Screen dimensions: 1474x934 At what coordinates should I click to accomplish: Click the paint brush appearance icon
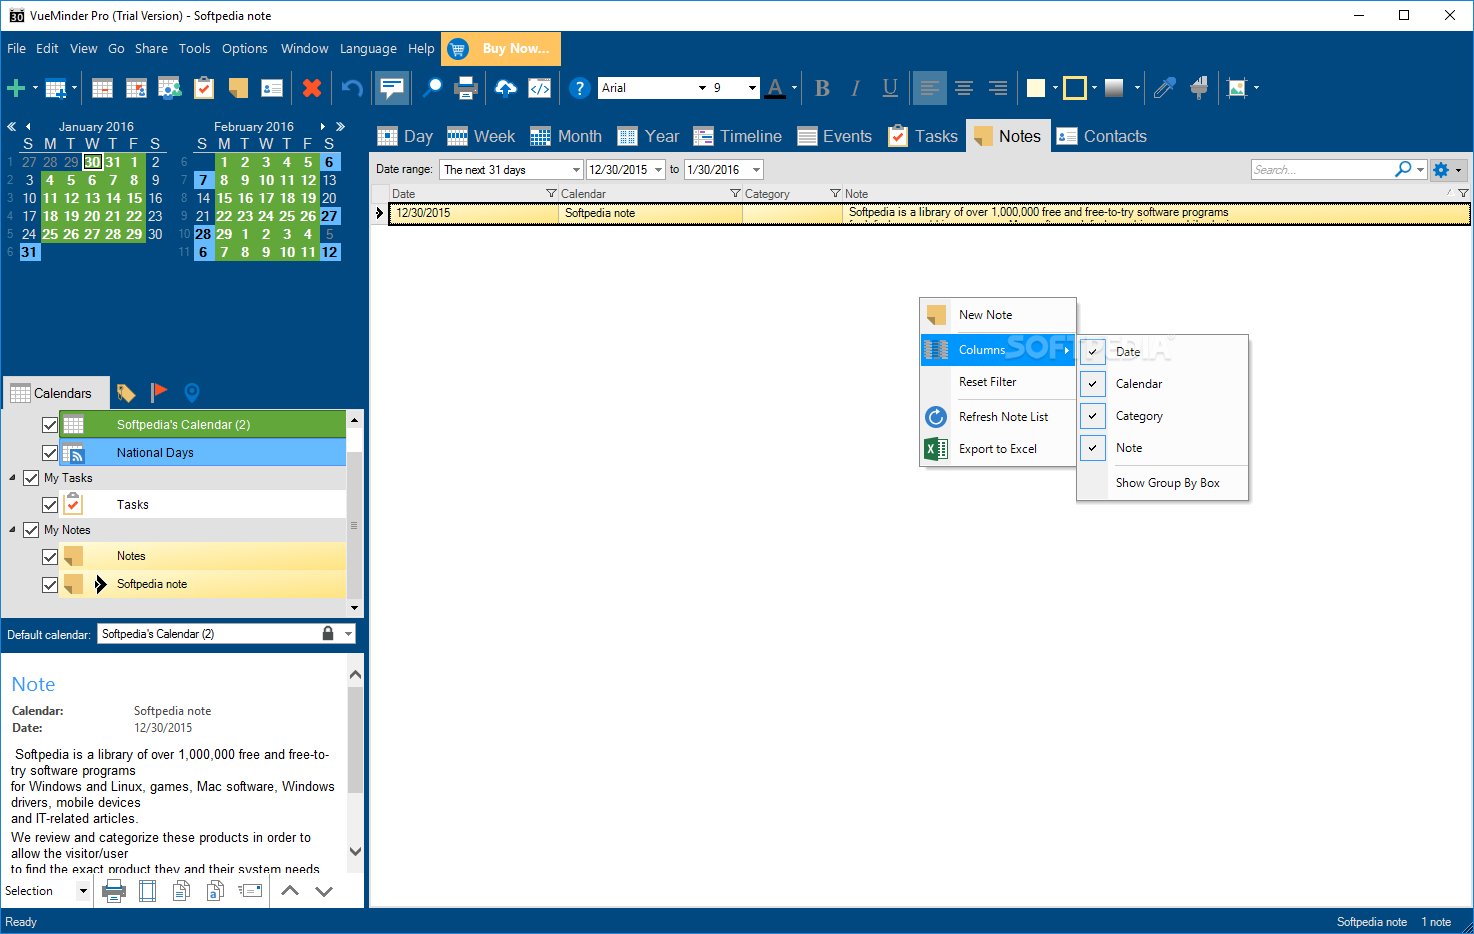click(x=1199, y=88)
